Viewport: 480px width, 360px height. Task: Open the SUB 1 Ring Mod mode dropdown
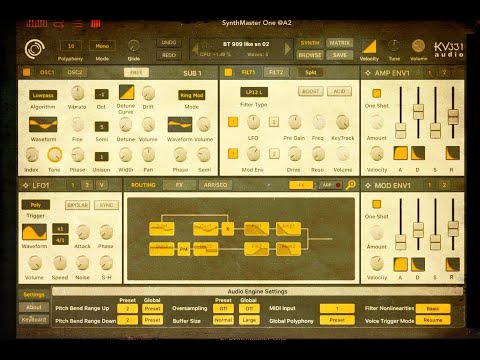pos(192,95)
